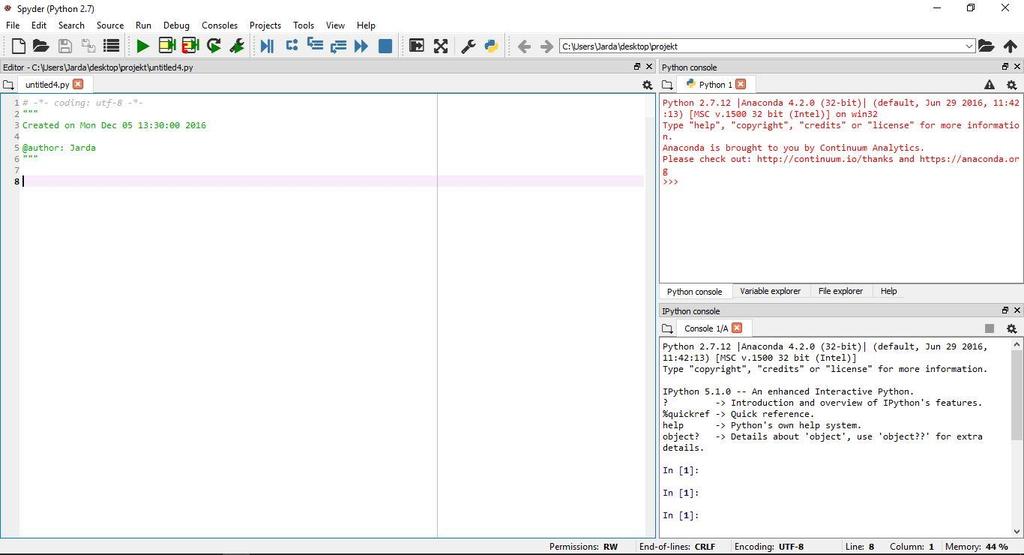Open the Tools menu

tap(304, 25)
